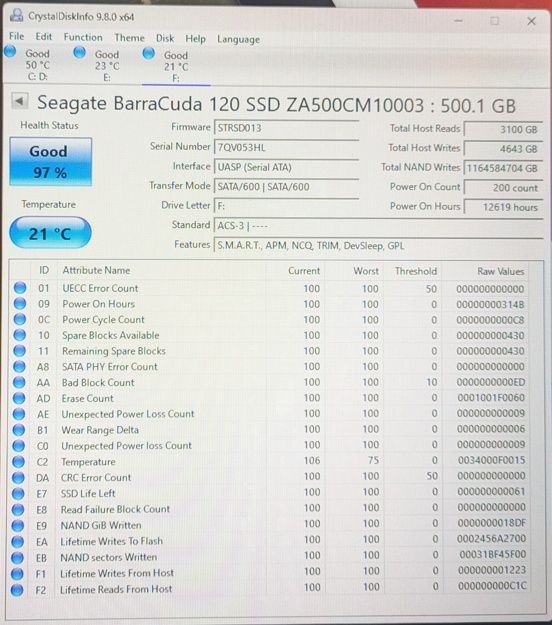
Task: Click the Power On Count value 200 count
Action: [503, 188]
